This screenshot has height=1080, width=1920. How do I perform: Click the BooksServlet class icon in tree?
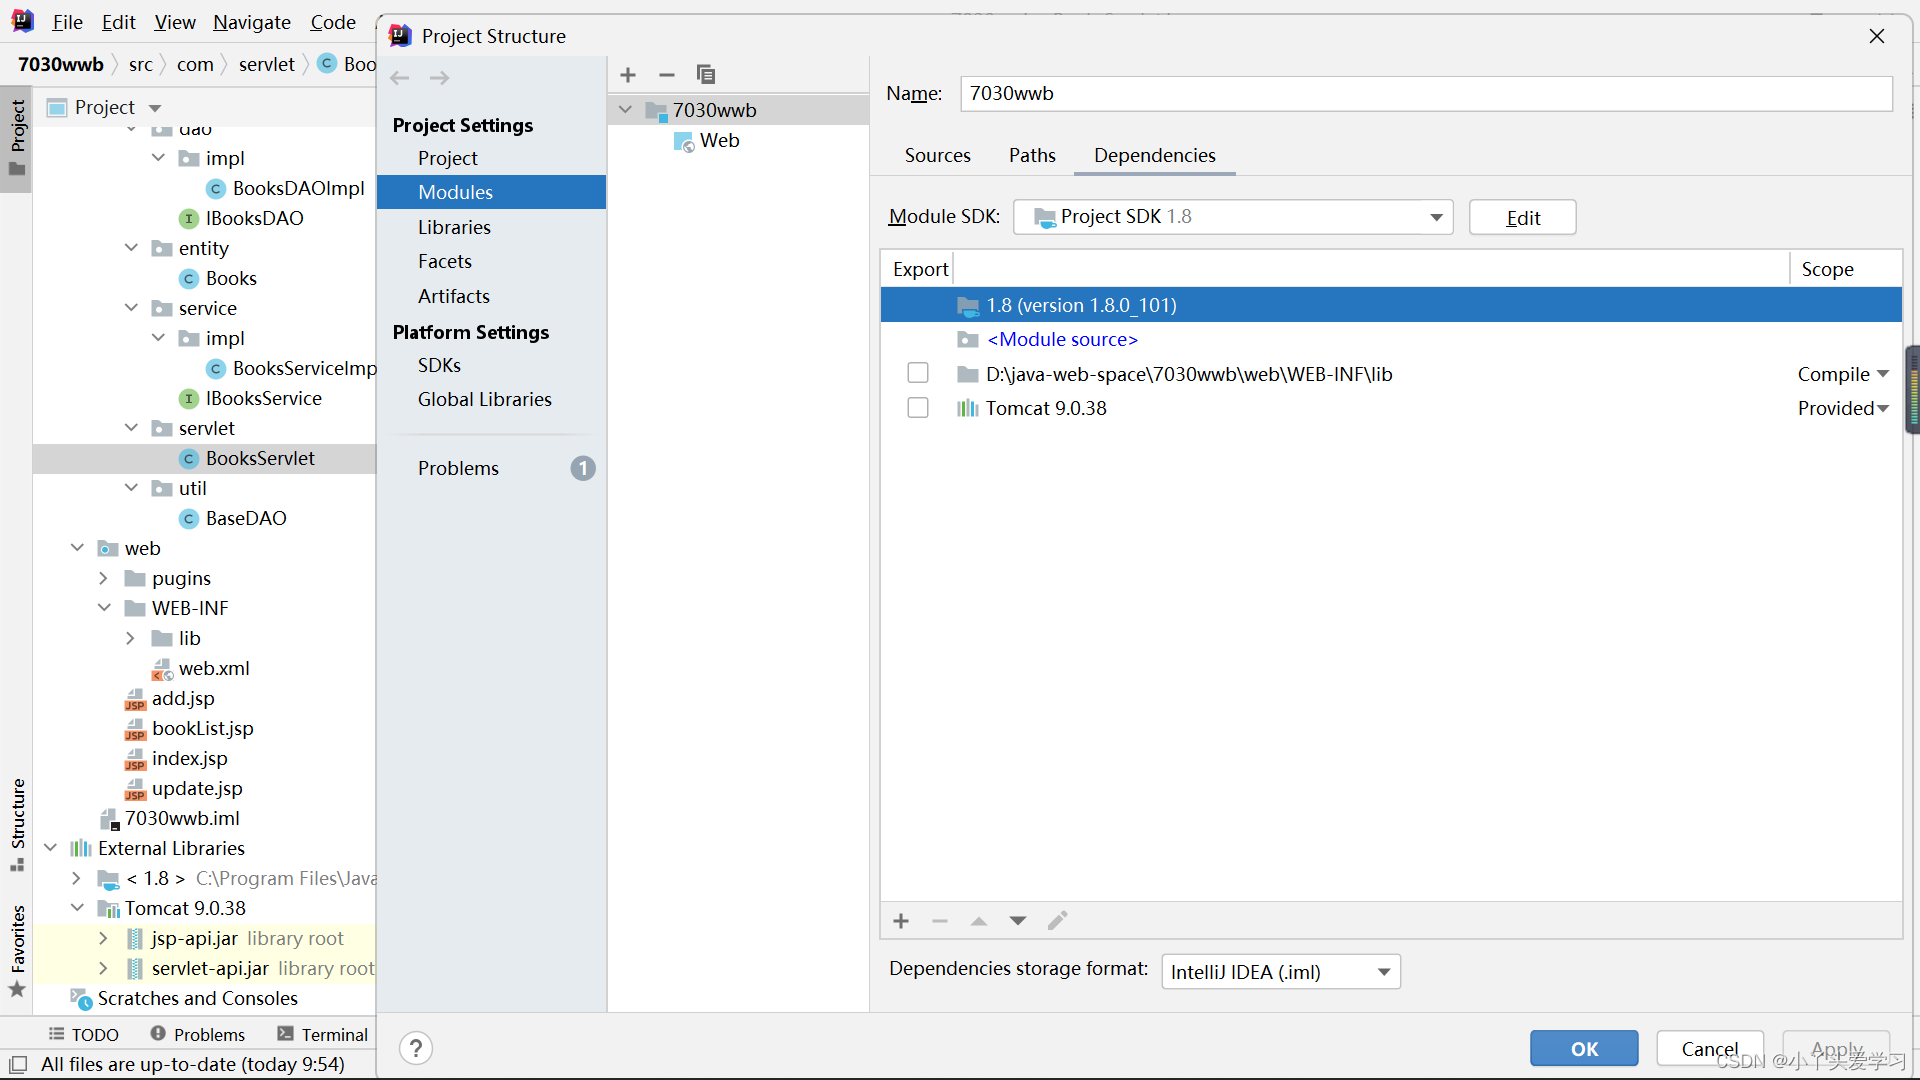pos(189,459)
